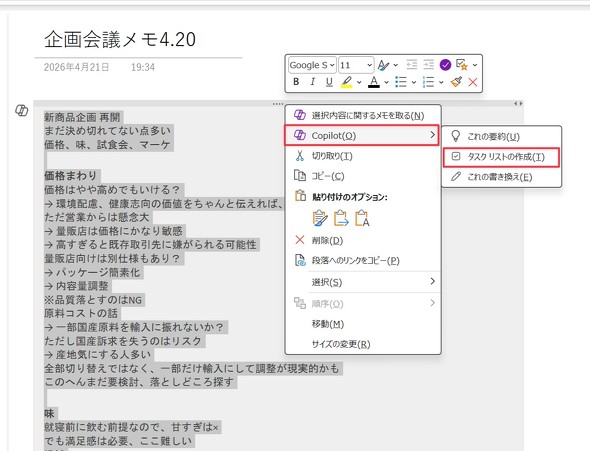Apply yellow text highlight color
This screenshot has height=451, width=590.
click(347, 82)
